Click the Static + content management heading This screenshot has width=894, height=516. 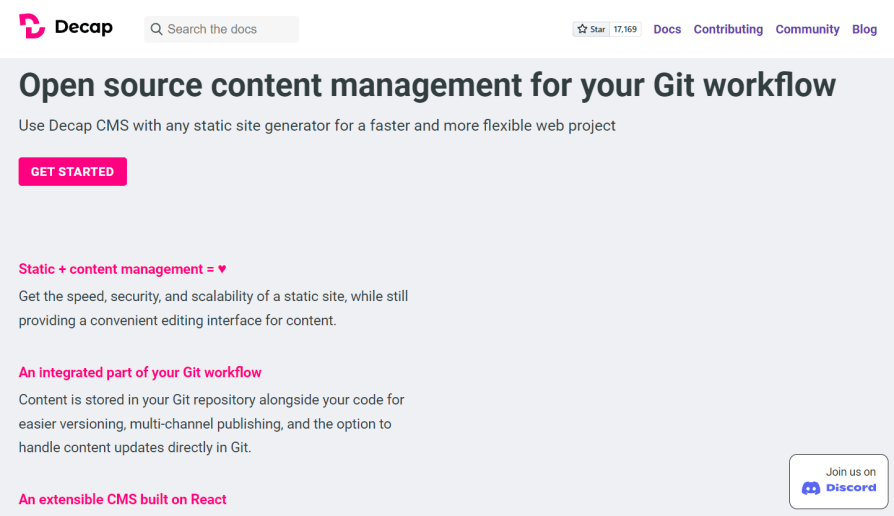pos(123,269)
